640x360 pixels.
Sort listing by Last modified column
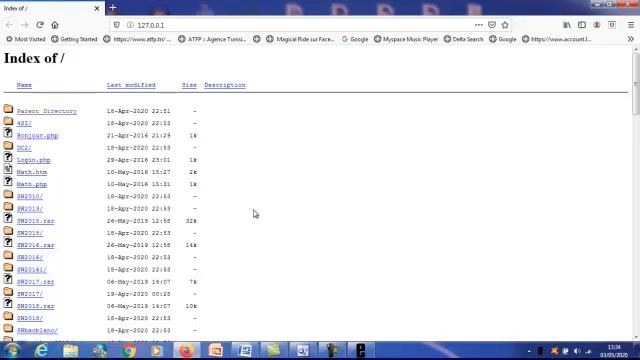tap(131, 85)
